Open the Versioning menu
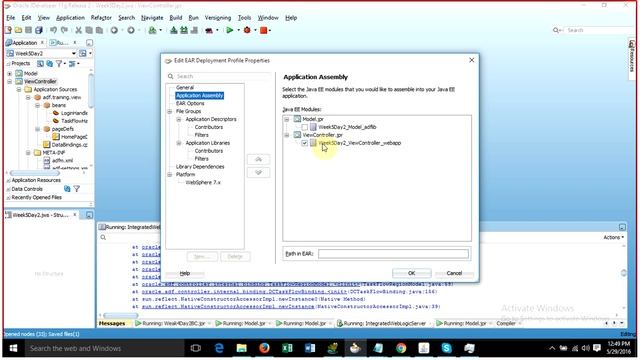The width and height of the screenshot is (640, 360). tap(218, 18)
